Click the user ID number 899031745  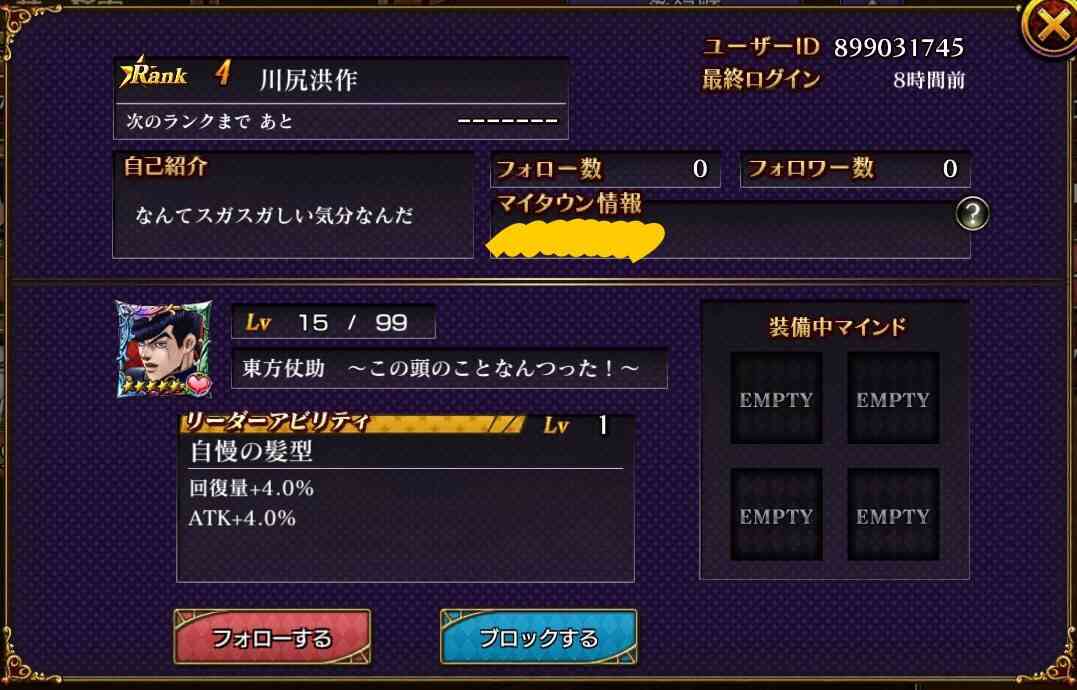pyautogui.click(x=898, y=47)
